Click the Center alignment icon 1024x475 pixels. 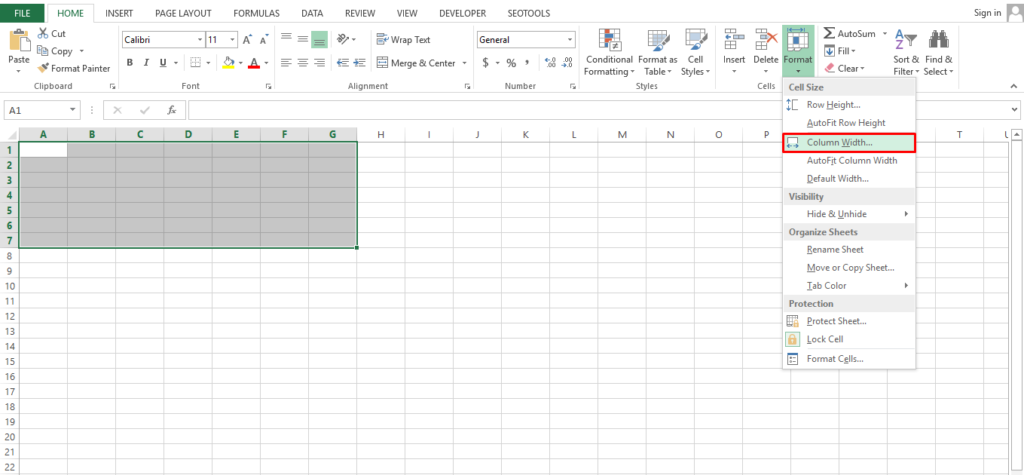click(x=302, y=63)
